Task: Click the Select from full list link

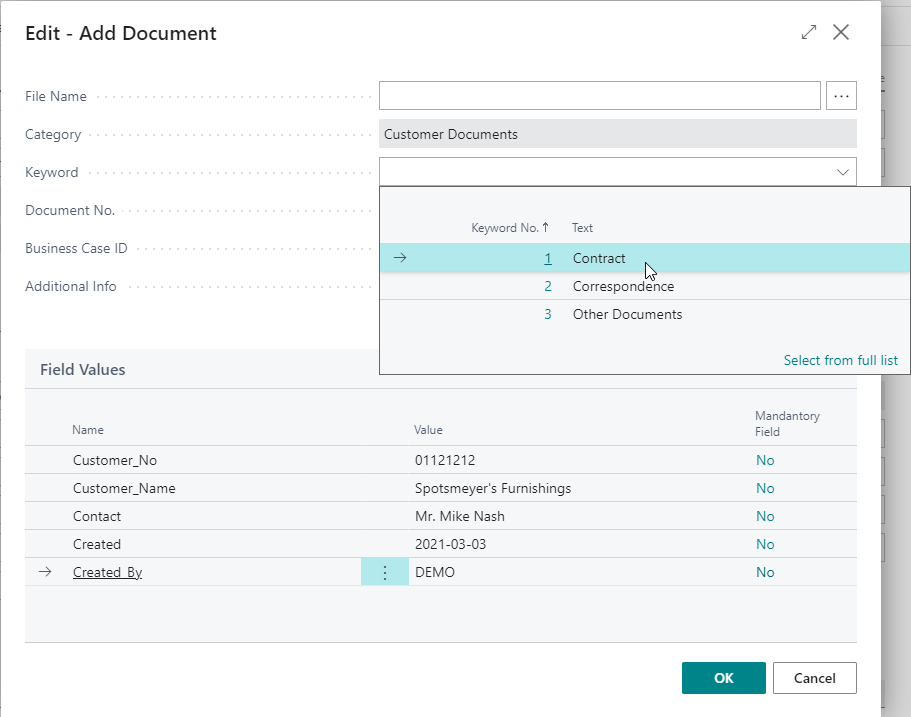Action: (840, 360)
